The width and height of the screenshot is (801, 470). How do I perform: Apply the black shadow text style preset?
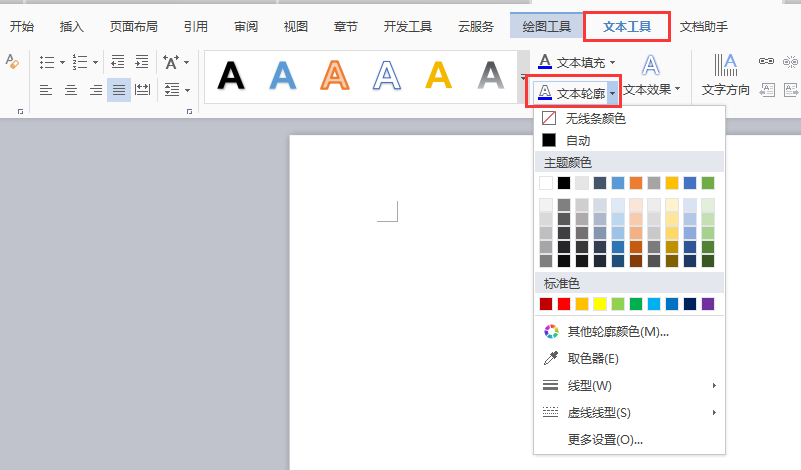point(231,76)
